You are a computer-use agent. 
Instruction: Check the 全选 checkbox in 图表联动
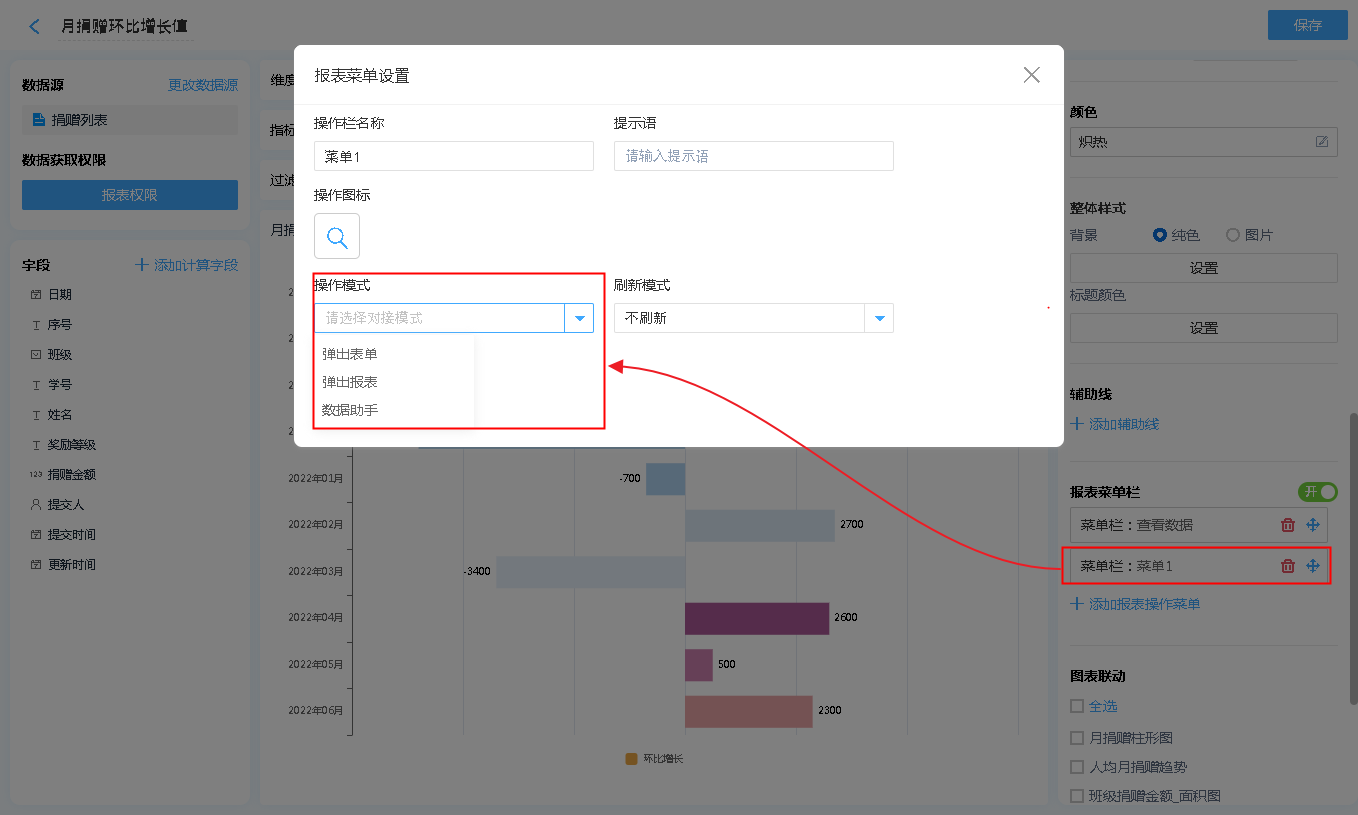(1077, 706)
